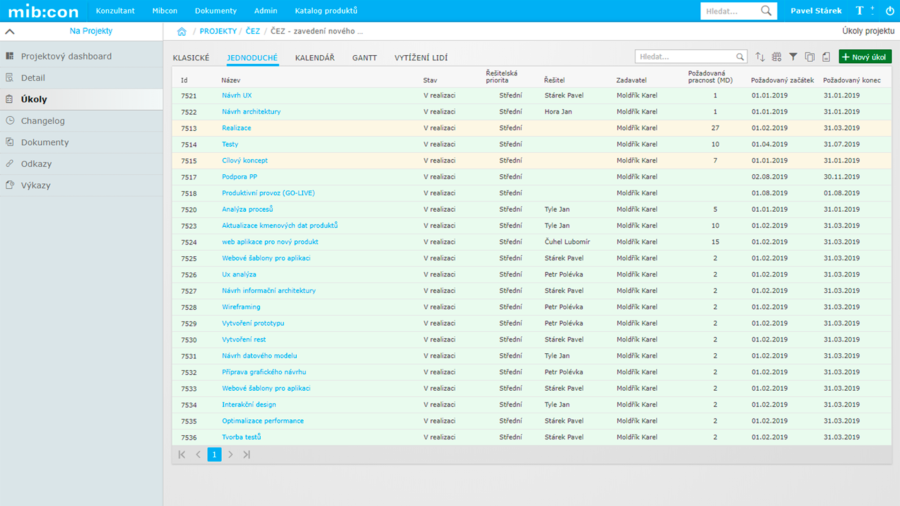
Task: Open the Pavel Stárek user menu
Action: tap(816, 11)
